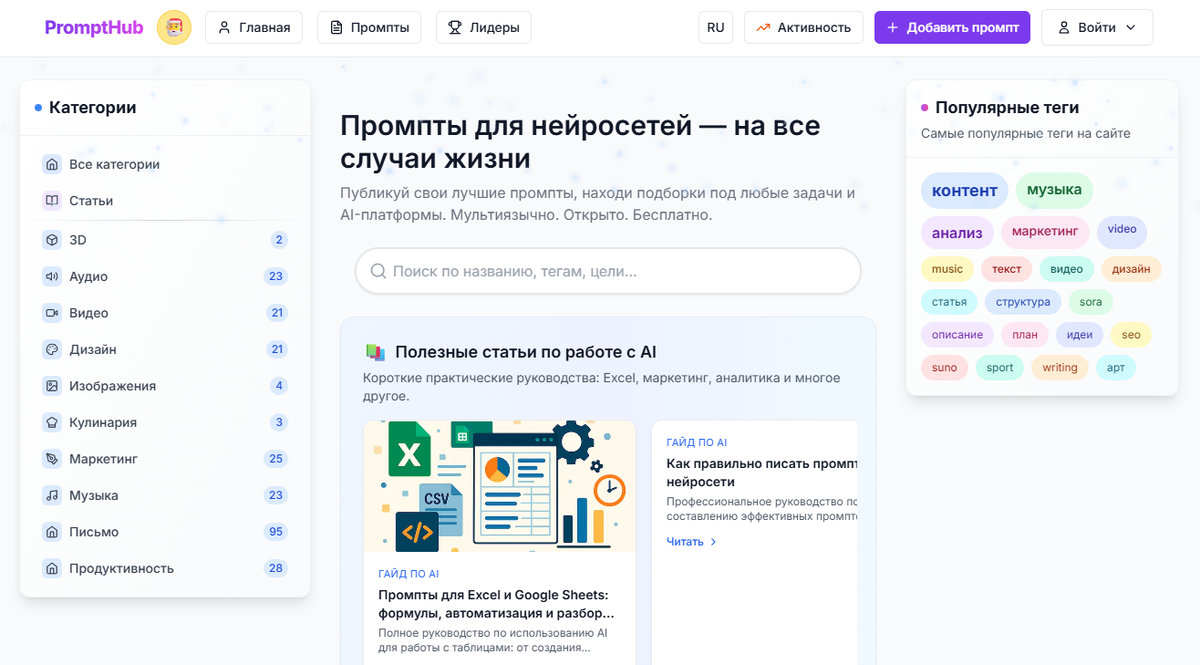Image resolution: width=1200 pixels, height=665 pixels.
Task: Select the видео tag
Action: [1067, 269]
